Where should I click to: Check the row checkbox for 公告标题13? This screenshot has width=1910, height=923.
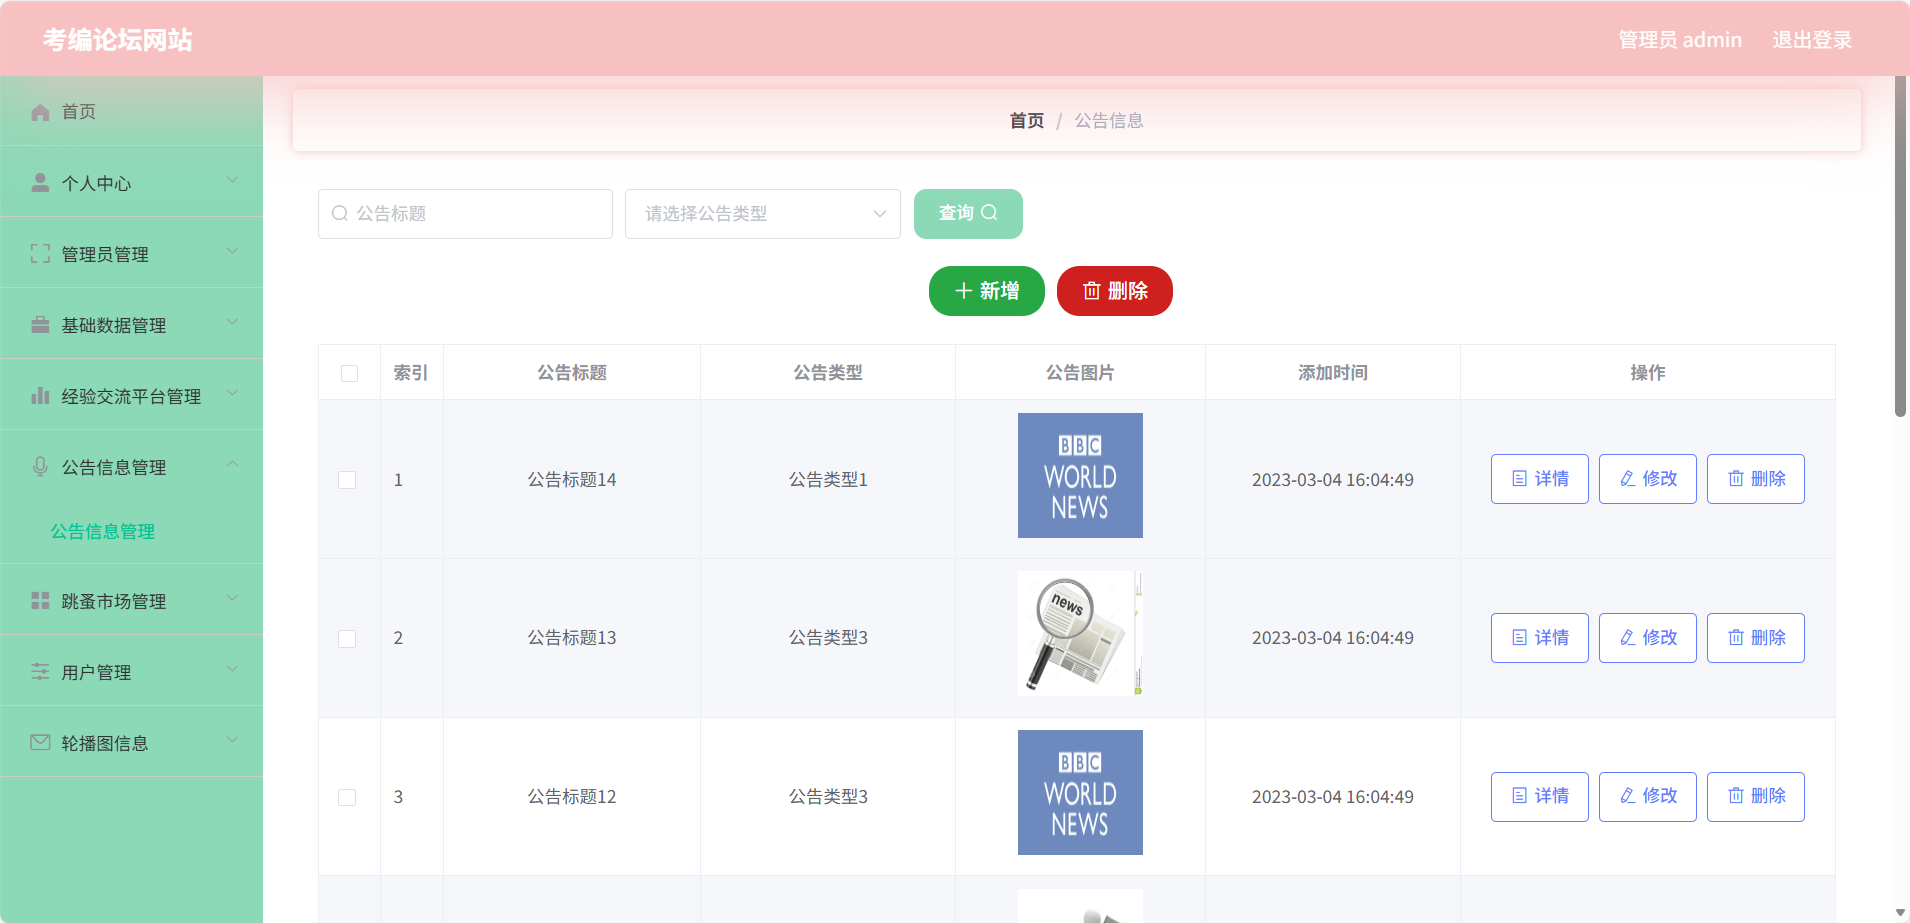[347, 638]
